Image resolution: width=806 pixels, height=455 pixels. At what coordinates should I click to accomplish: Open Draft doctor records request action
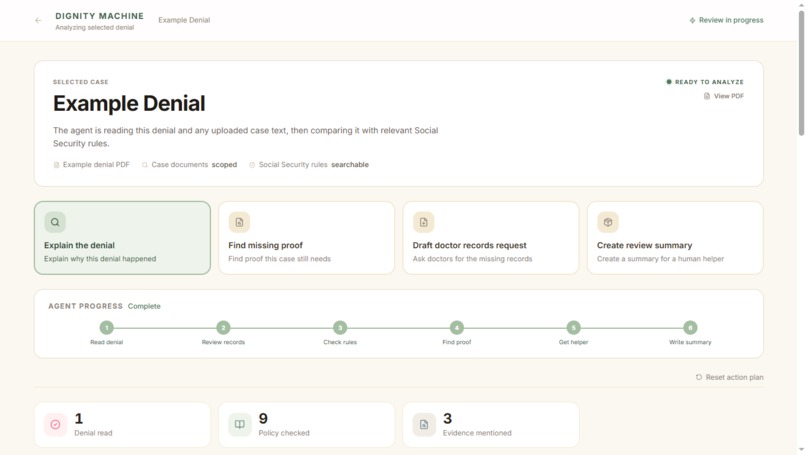[491, 238]
